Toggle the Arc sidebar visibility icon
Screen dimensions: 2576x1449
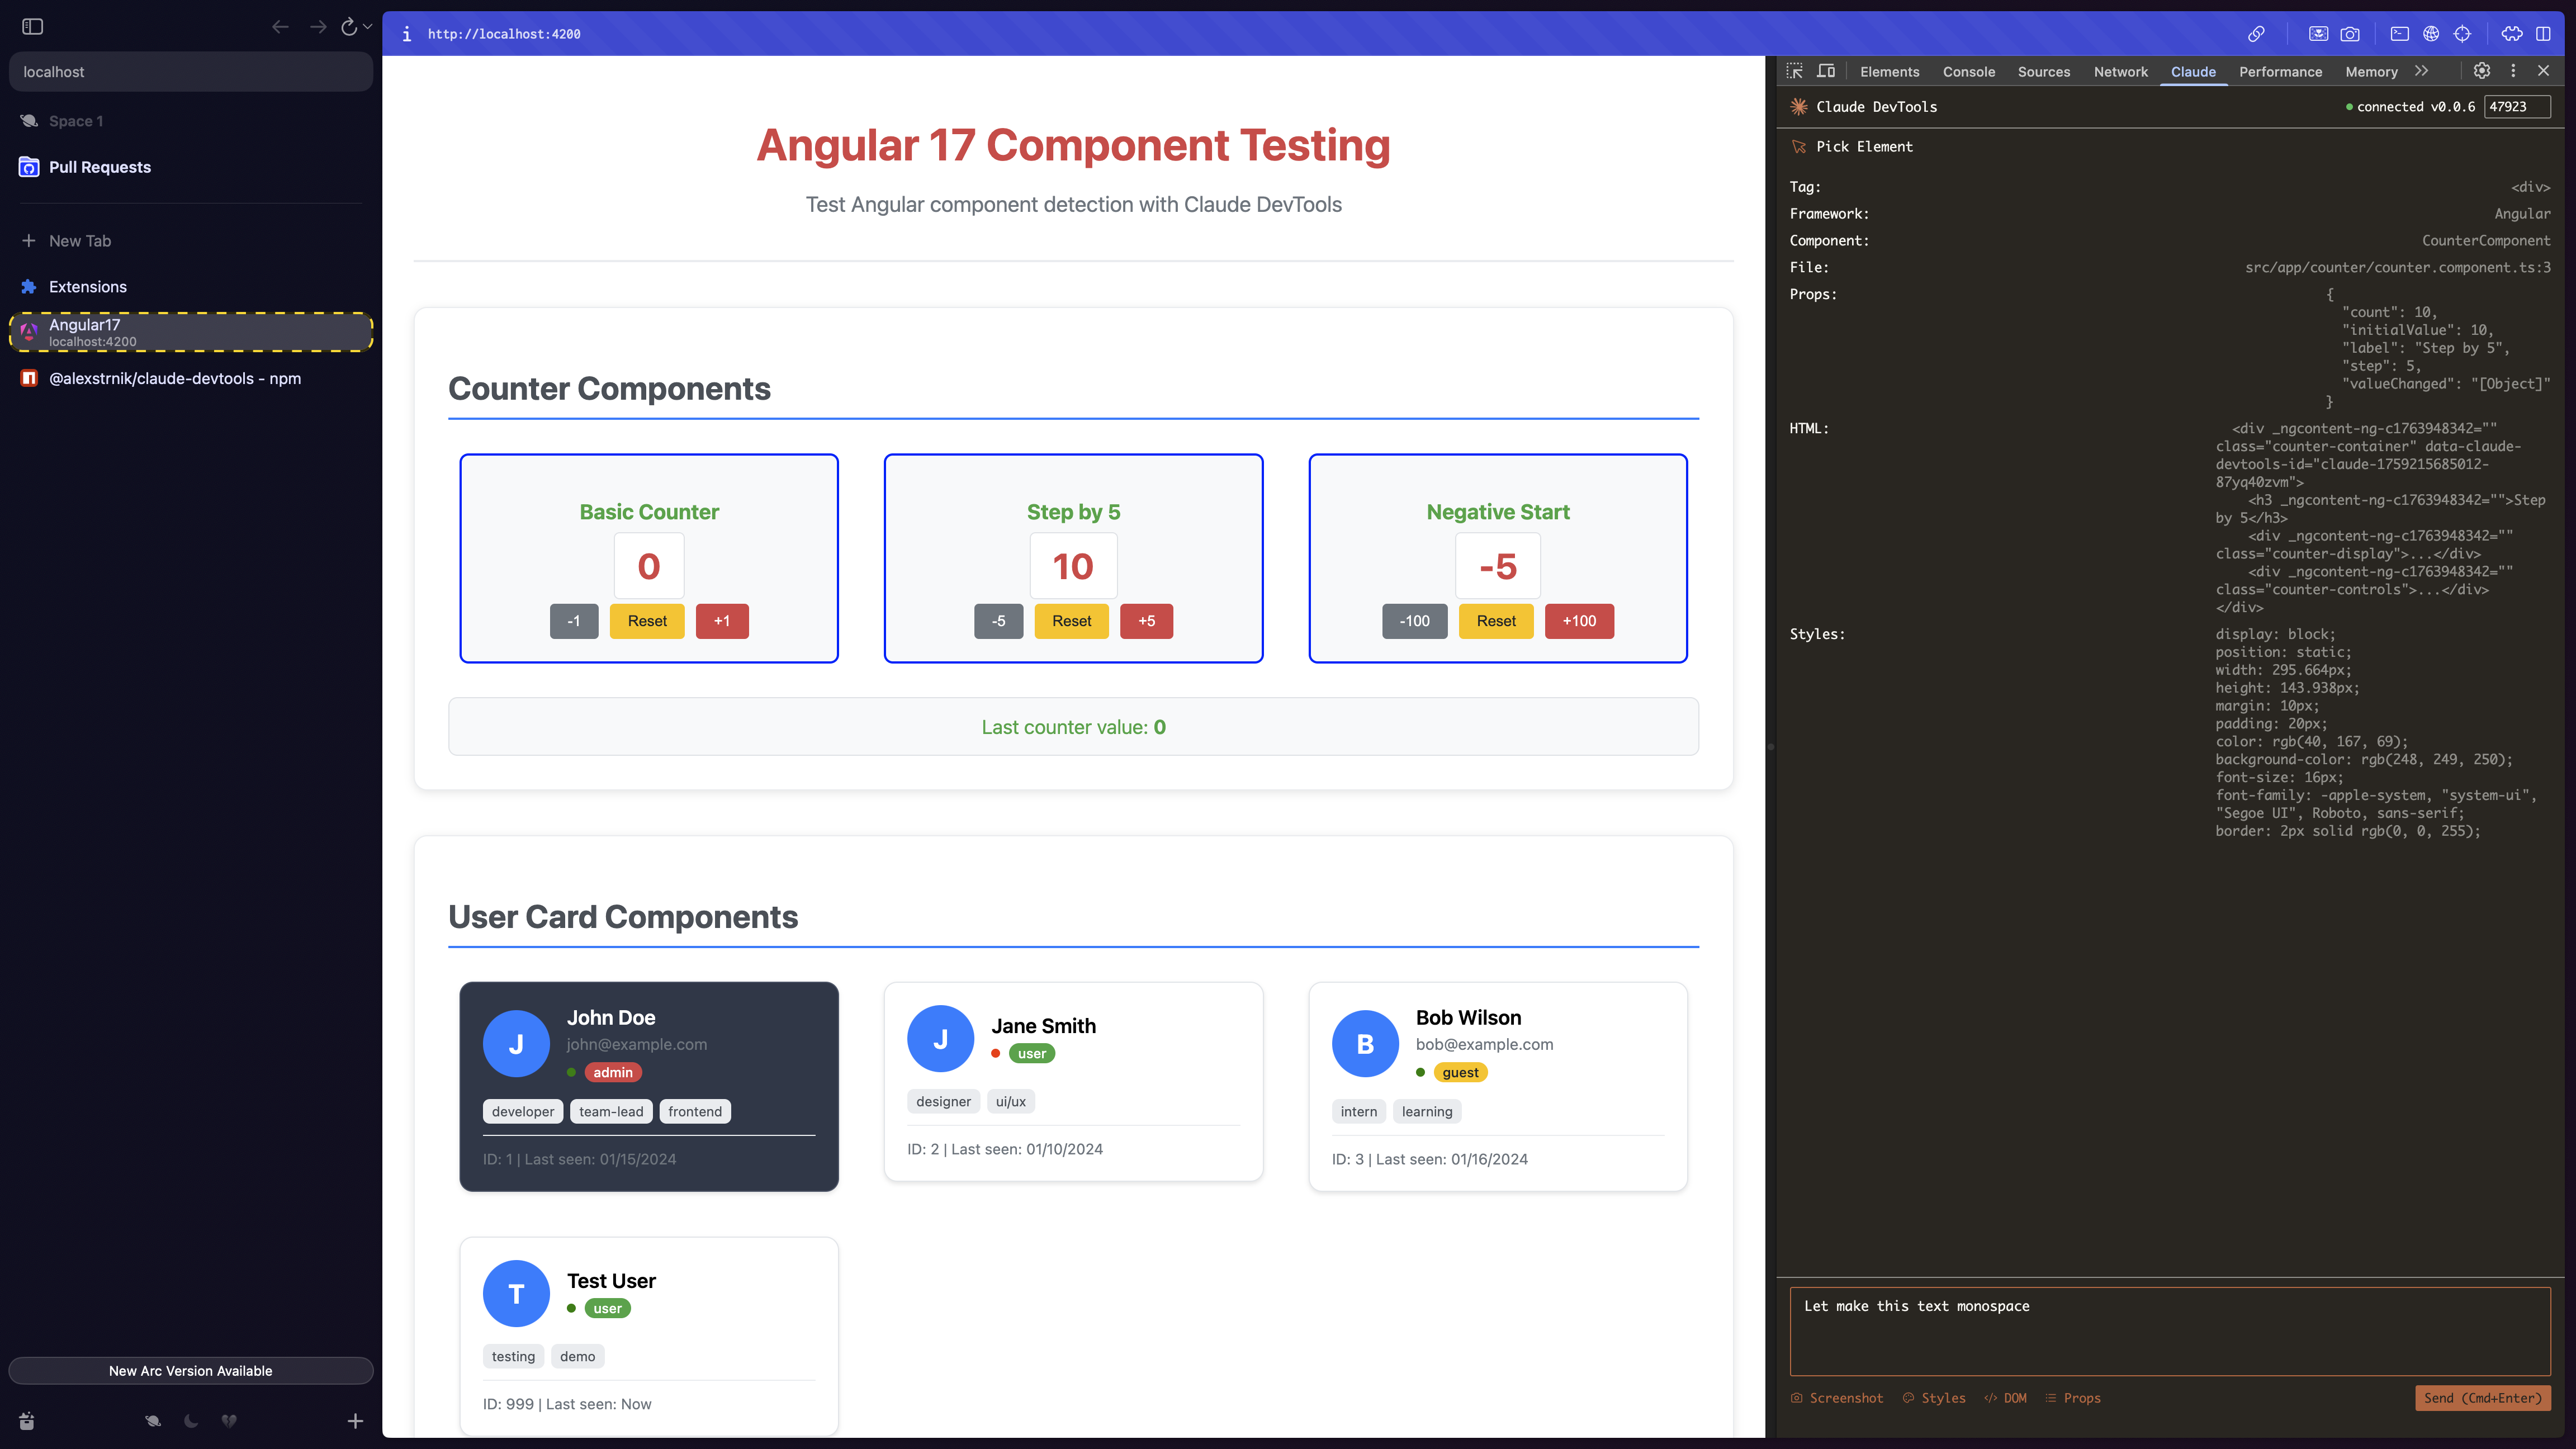point(33,27)
